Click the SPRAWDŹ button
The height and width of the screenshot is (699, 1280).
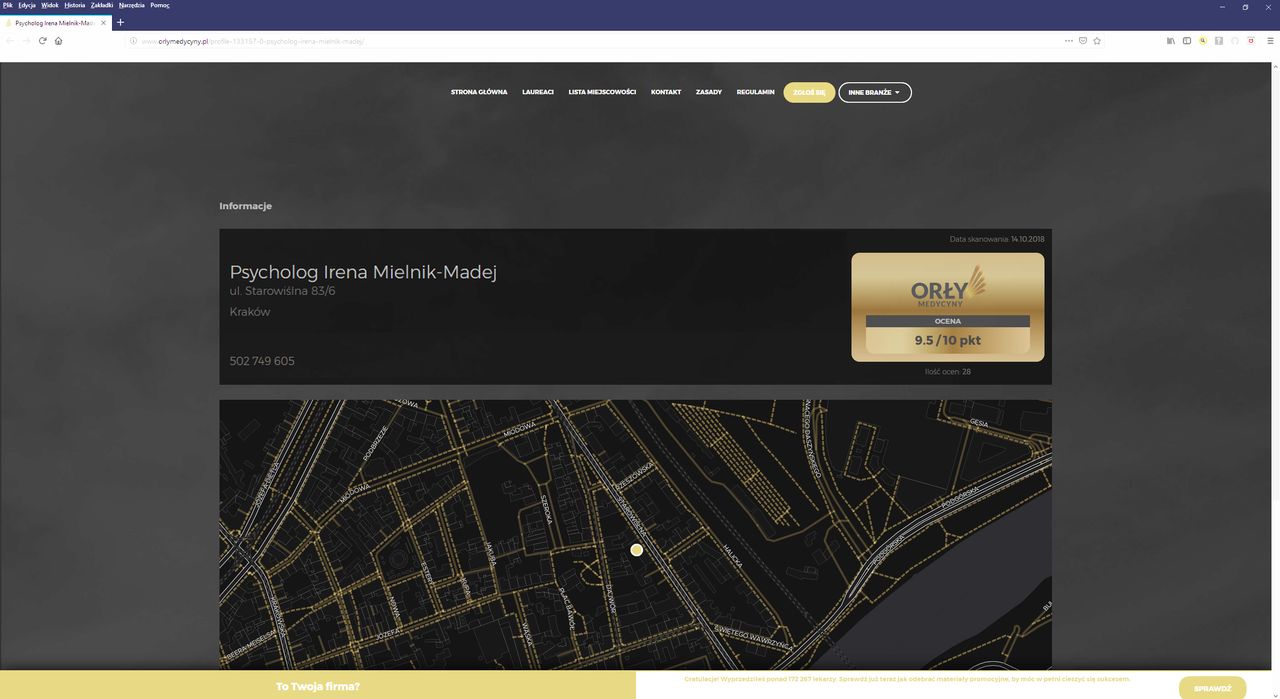(x=1212, y=688)
